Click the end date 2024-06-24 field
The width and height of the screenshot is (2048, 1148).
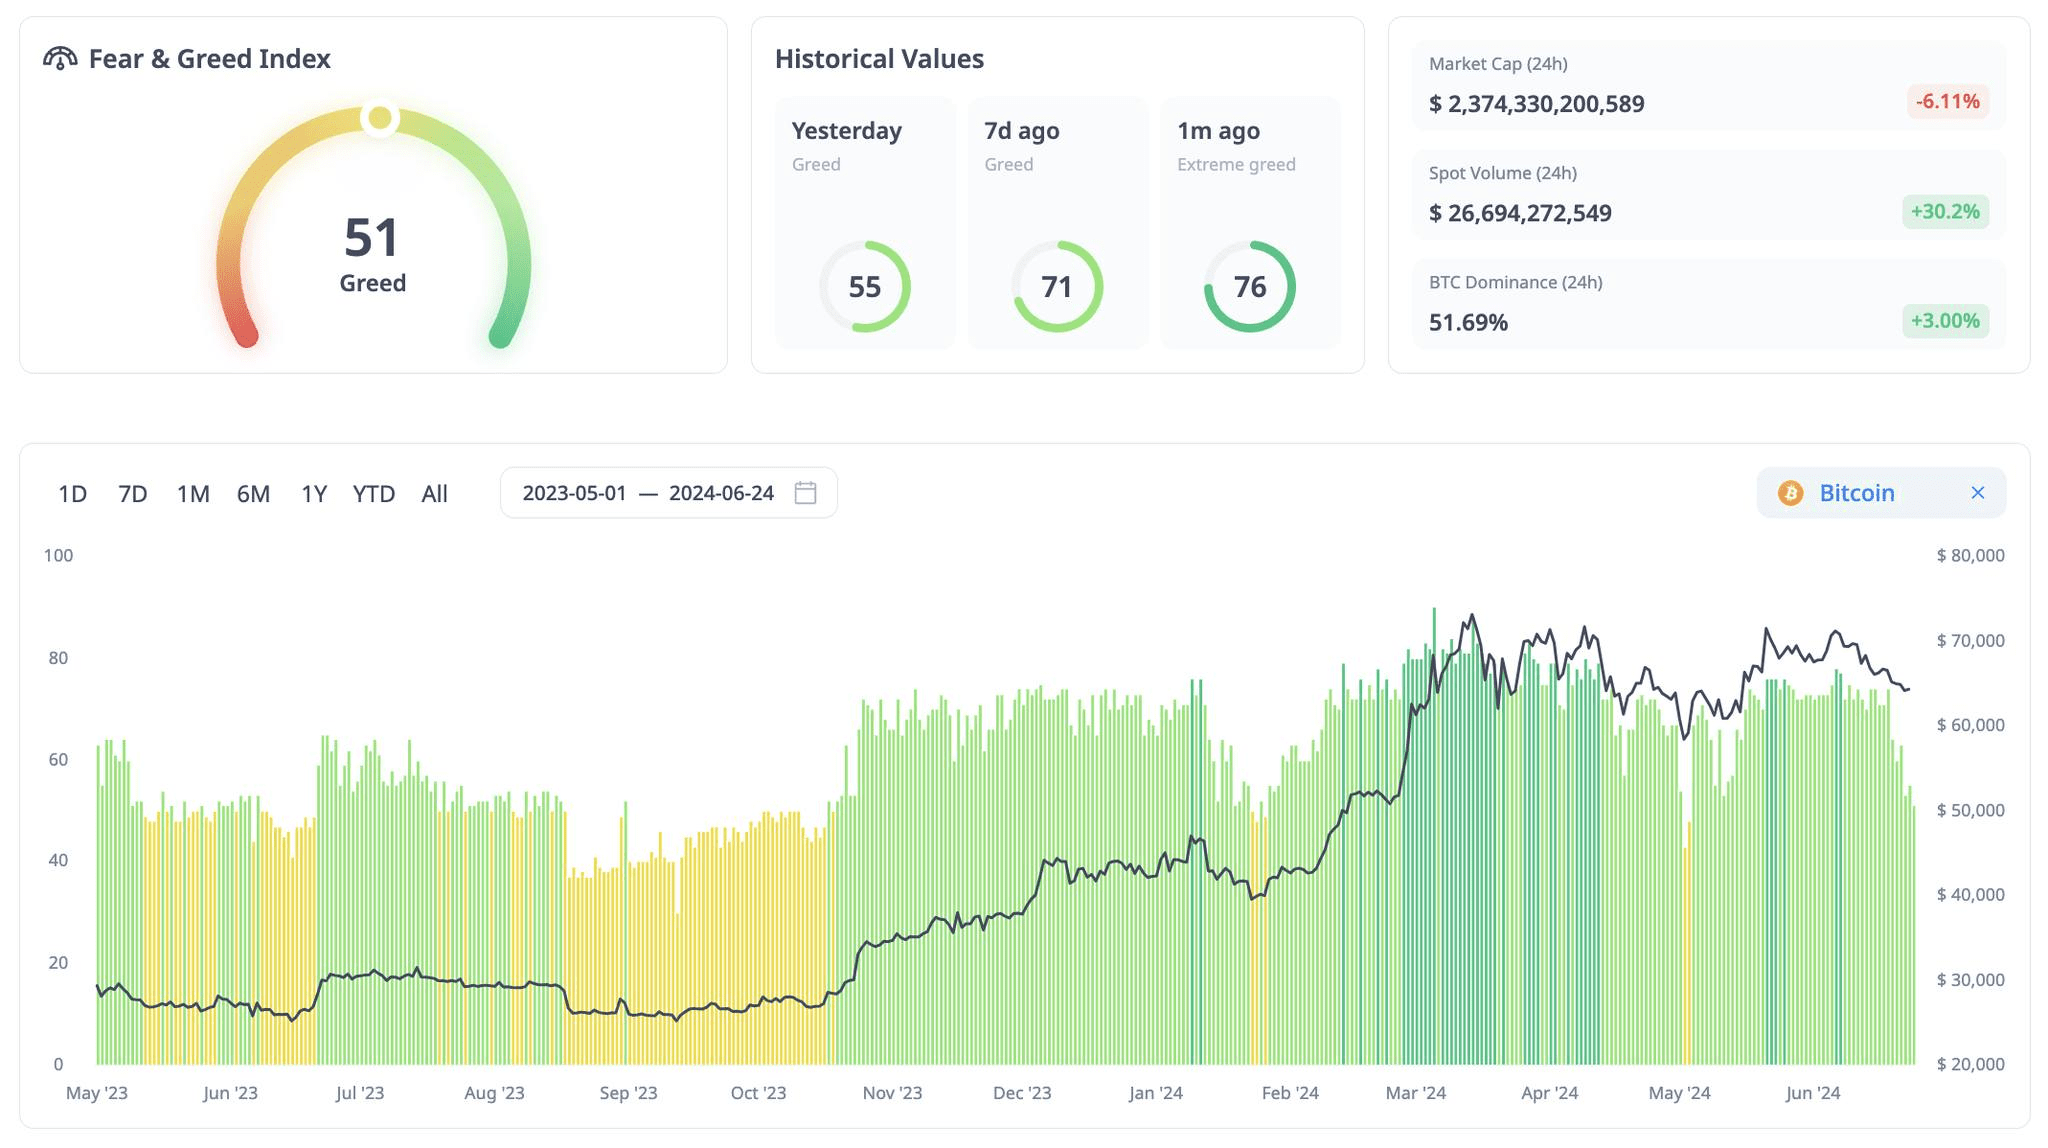721,493
